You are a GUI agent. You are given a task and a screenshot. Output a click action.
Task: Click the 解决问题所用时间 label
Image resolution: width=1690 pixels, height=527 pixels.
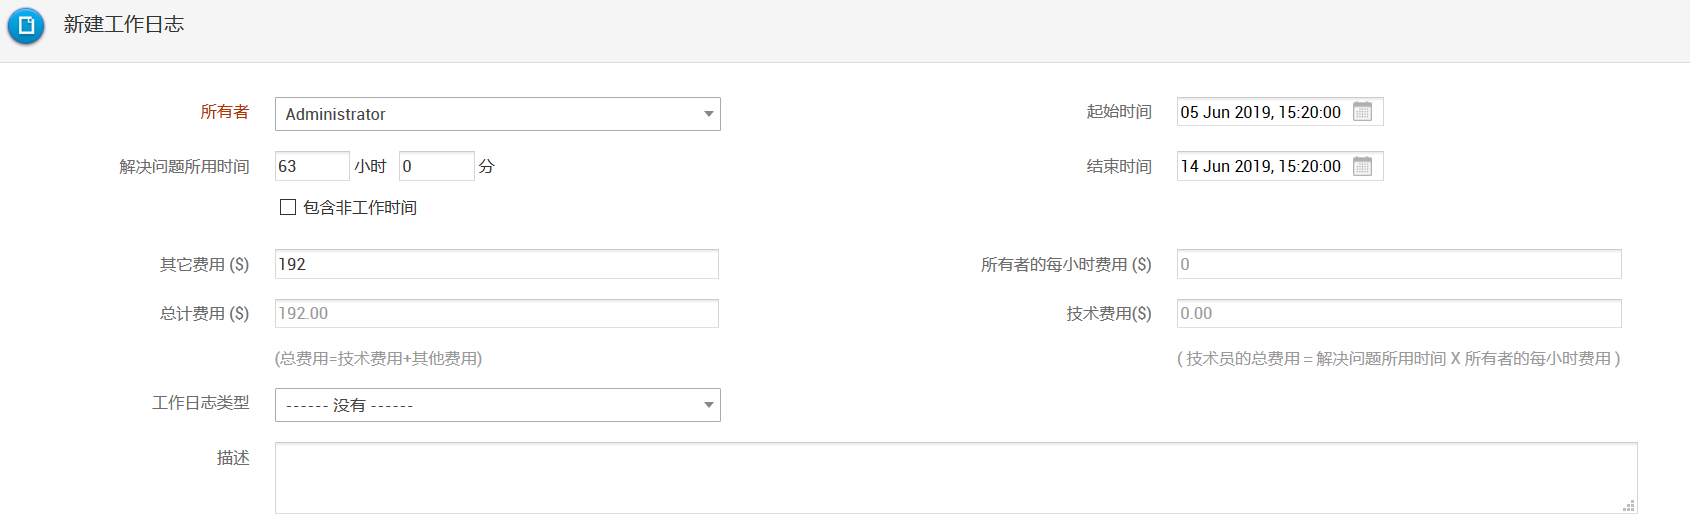point(184,166)
